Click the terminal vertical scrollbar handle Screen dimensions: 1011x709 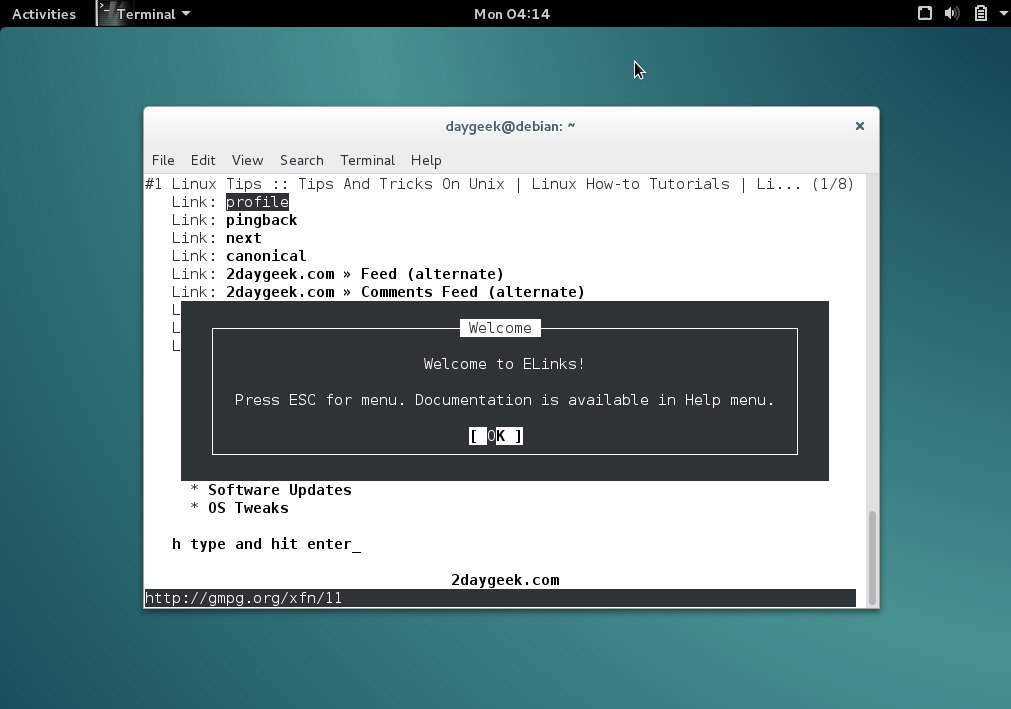coord(872,558)
